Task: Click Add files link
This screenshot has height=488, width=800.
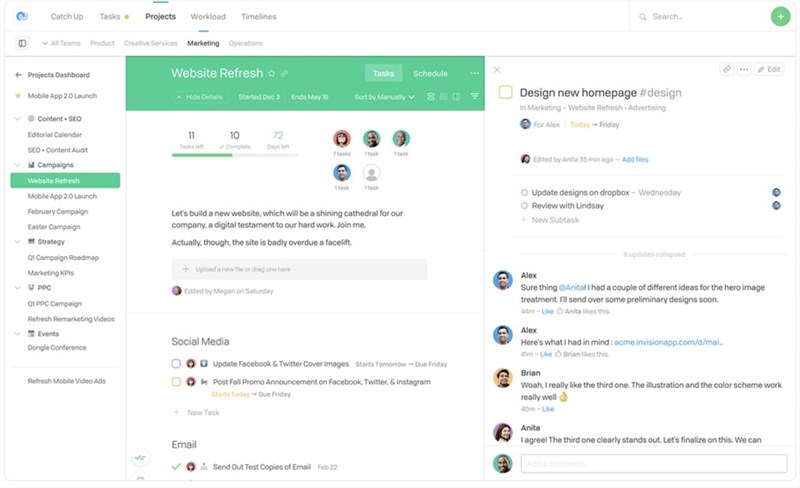Action: (x=635, y=159)
